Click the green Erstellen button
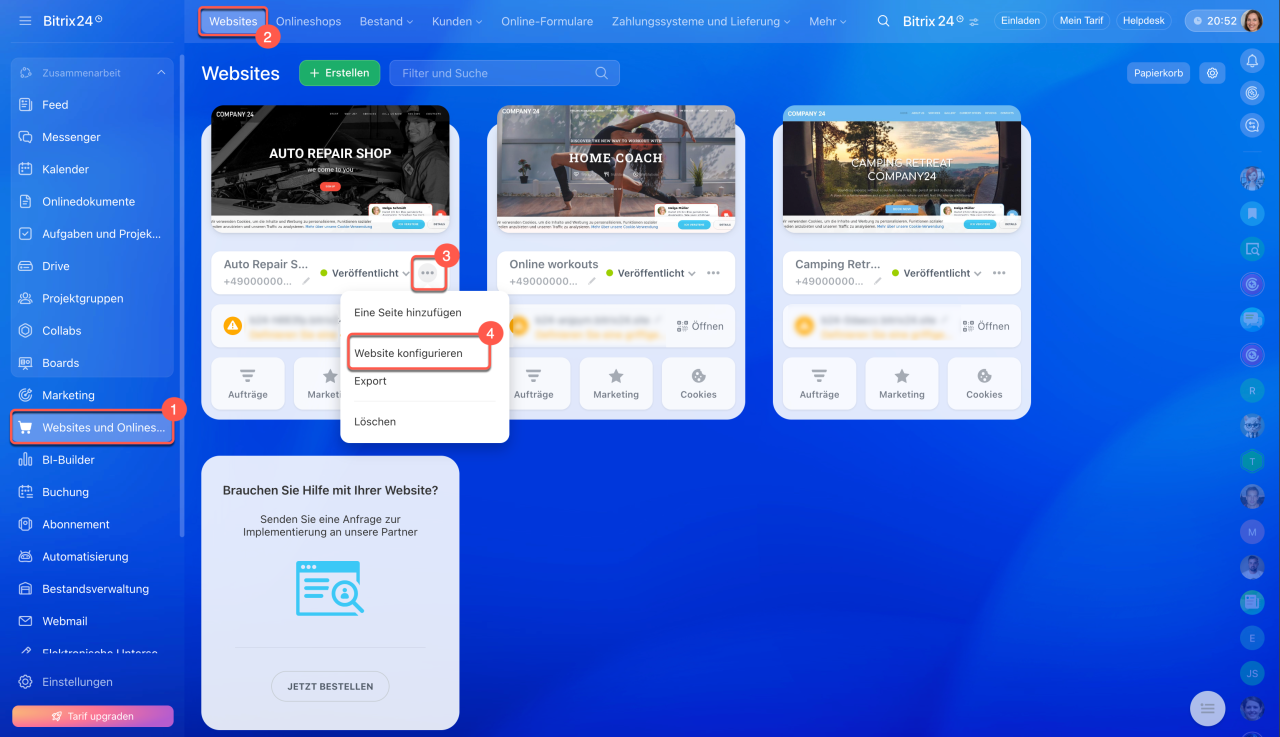This screenshot has height=737, width=1280. (x=340, y=73)
